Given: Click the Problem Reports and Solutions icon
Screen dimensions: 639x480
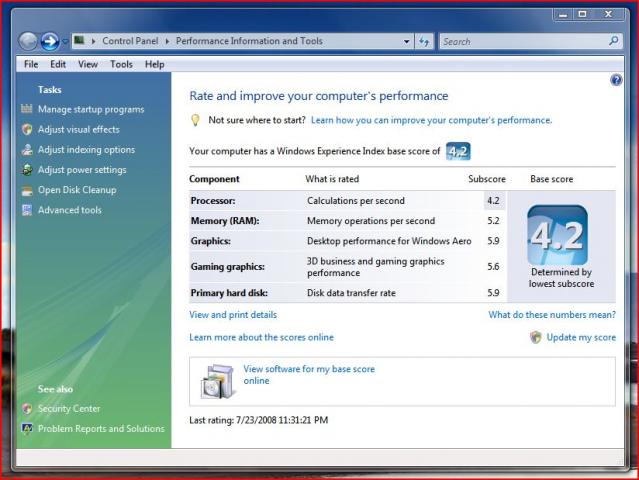Looking at the screenshot, I should (x=27, y=429).
